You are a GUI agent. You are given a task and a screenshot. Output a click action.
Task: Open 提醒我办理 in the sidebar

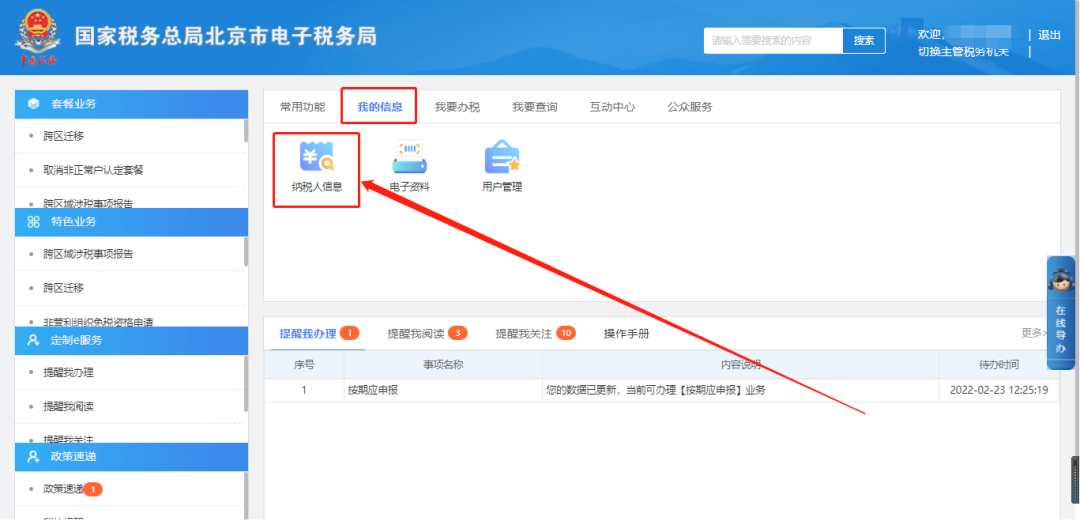(x=68, y=372)
